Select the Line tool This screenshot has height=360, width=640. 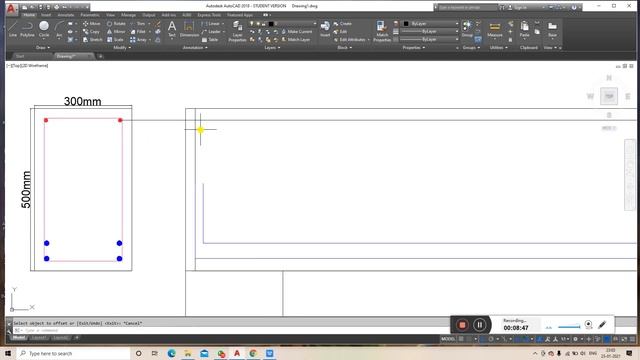13,29
